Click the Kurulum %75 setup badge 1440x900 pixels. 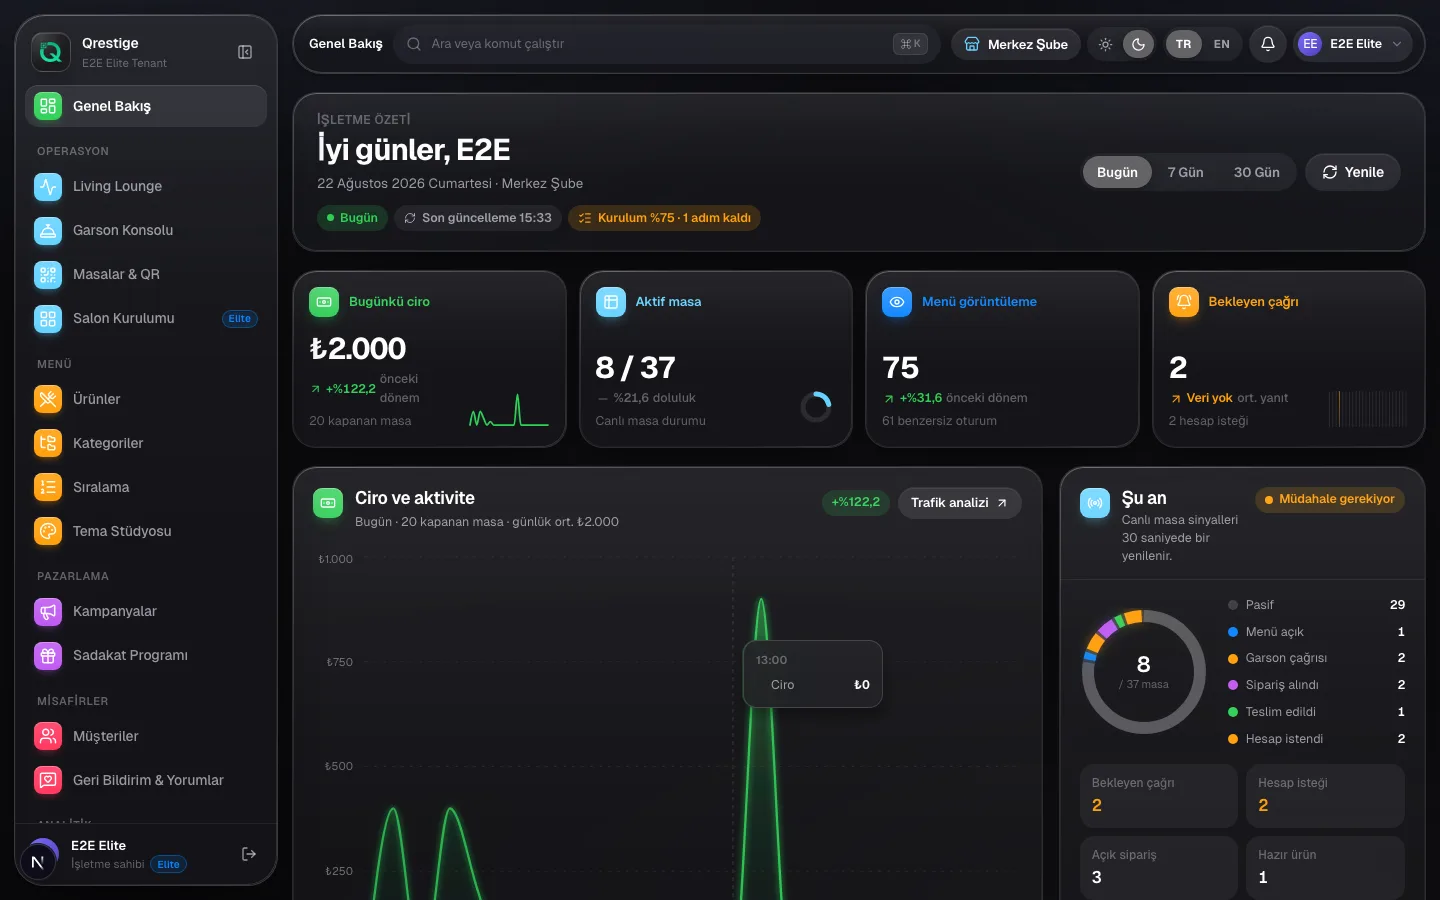[x=664, y=218]
